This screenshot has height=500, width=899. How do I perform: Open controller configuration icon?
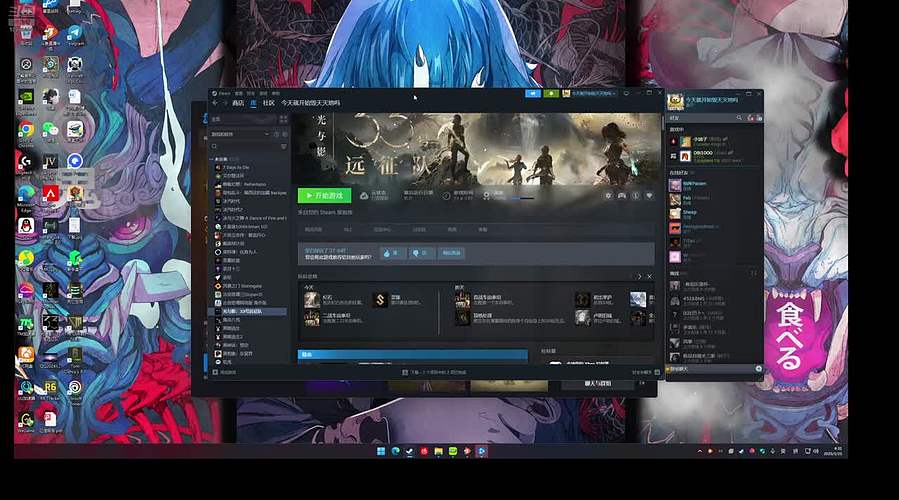click(622, 196)
